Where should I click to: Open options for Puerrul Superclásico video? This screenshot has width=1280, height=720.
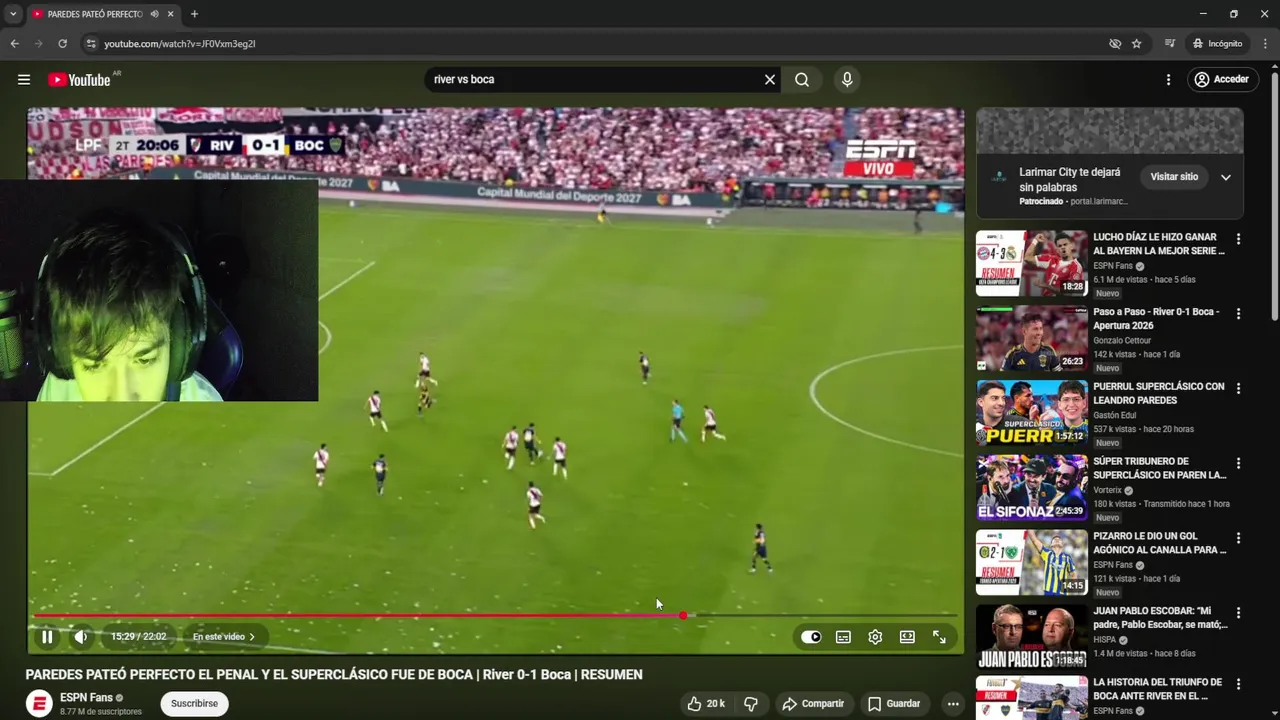pos(1238,388)
